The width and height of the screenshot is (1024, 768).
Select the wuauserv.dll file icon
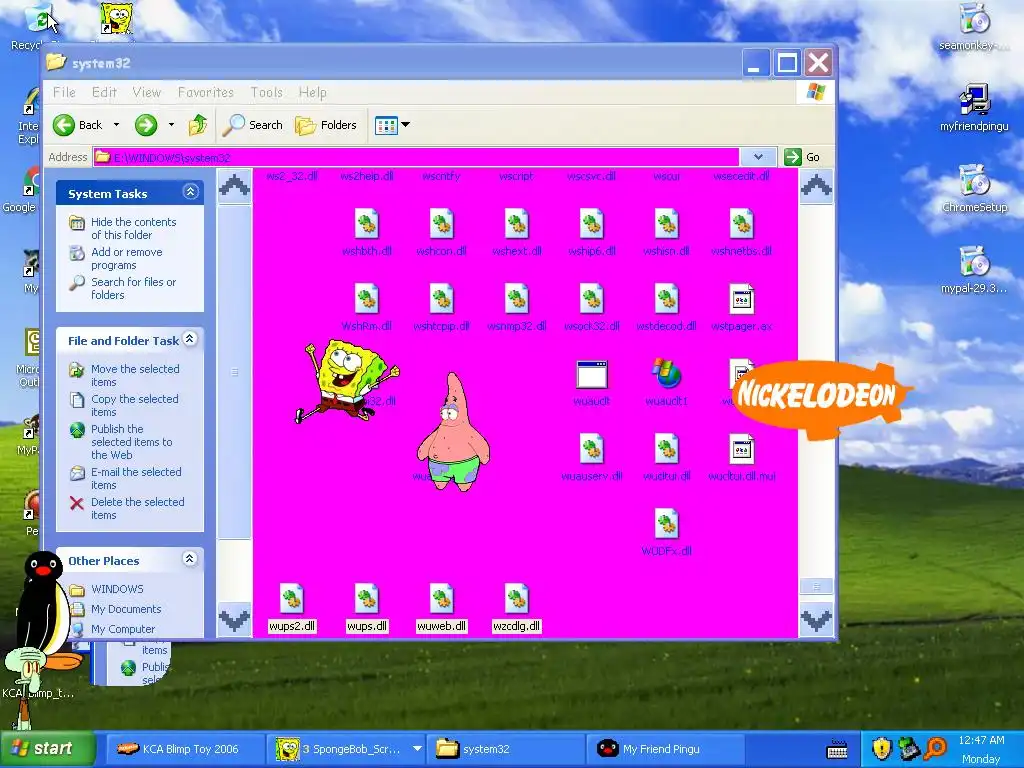[x=592, y=449]
